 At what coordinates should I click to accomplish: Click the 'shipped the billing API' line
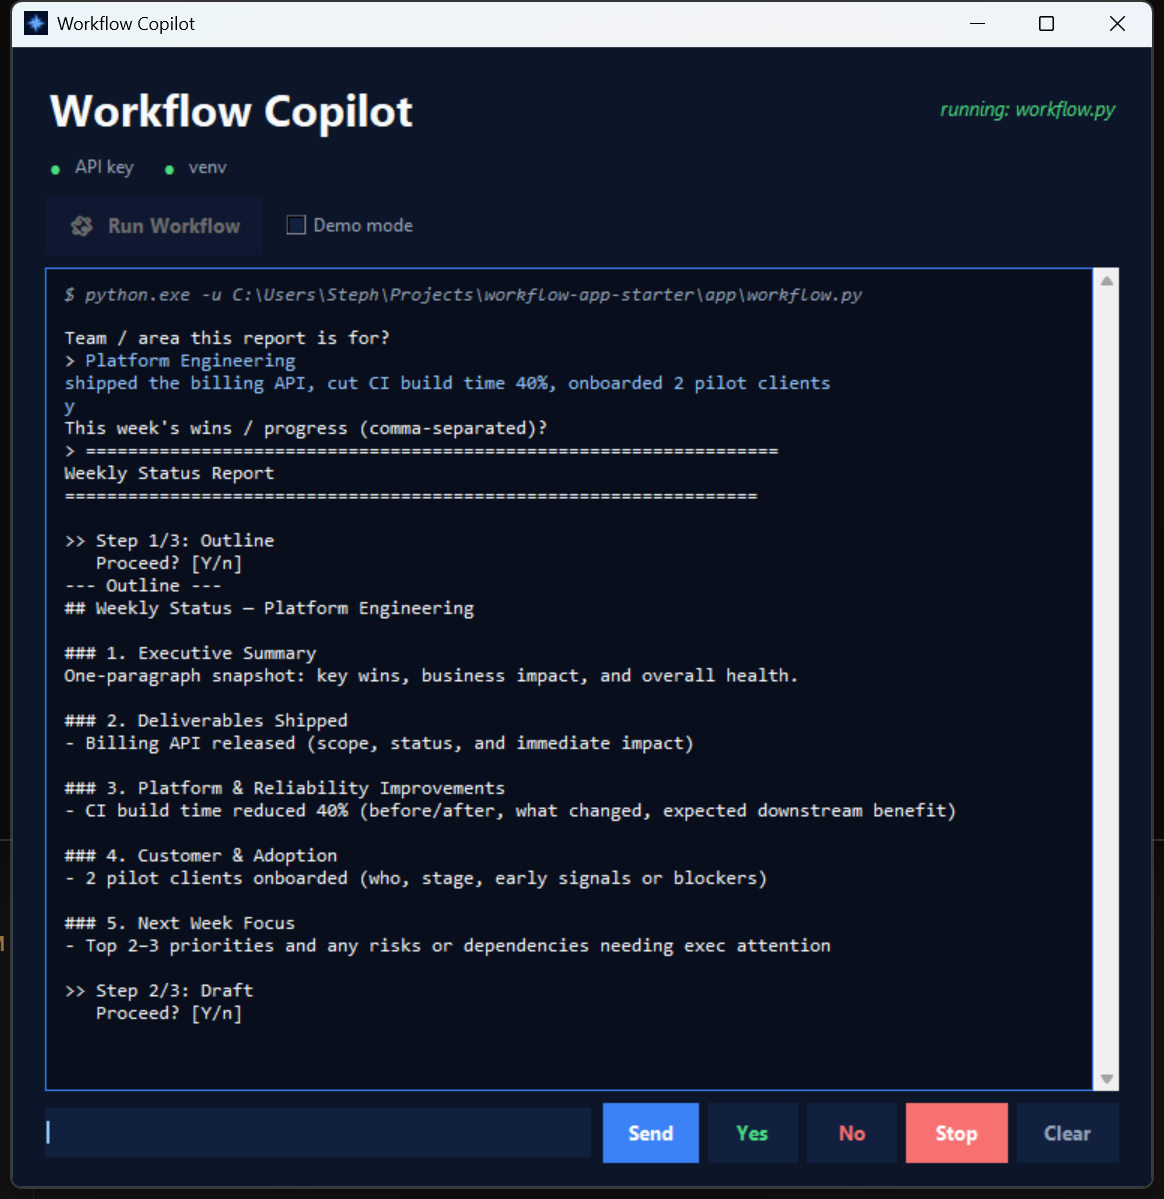(x=447, y=383)
